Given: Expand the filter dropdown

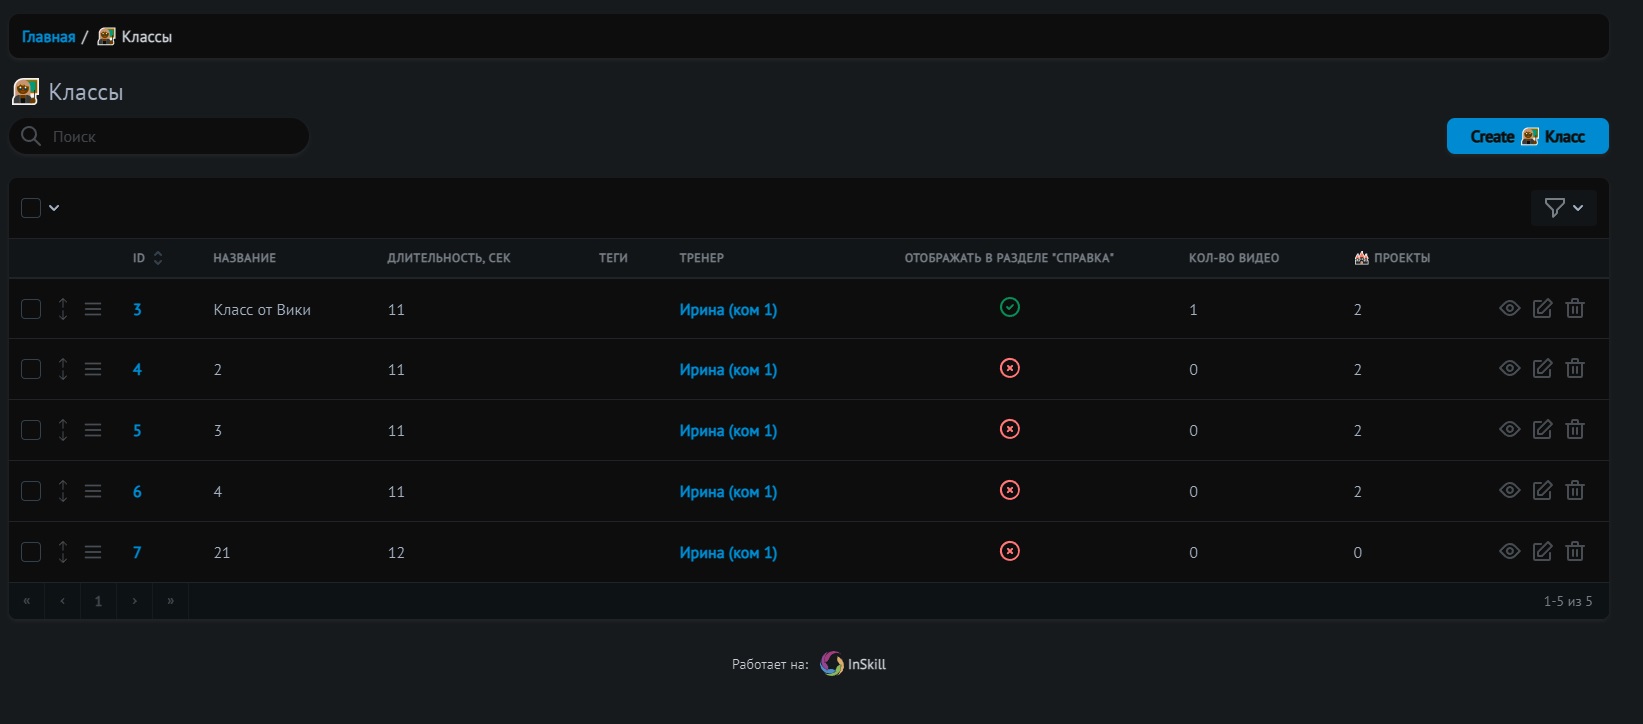Looking at the screenshot, I should [1563, 208].
